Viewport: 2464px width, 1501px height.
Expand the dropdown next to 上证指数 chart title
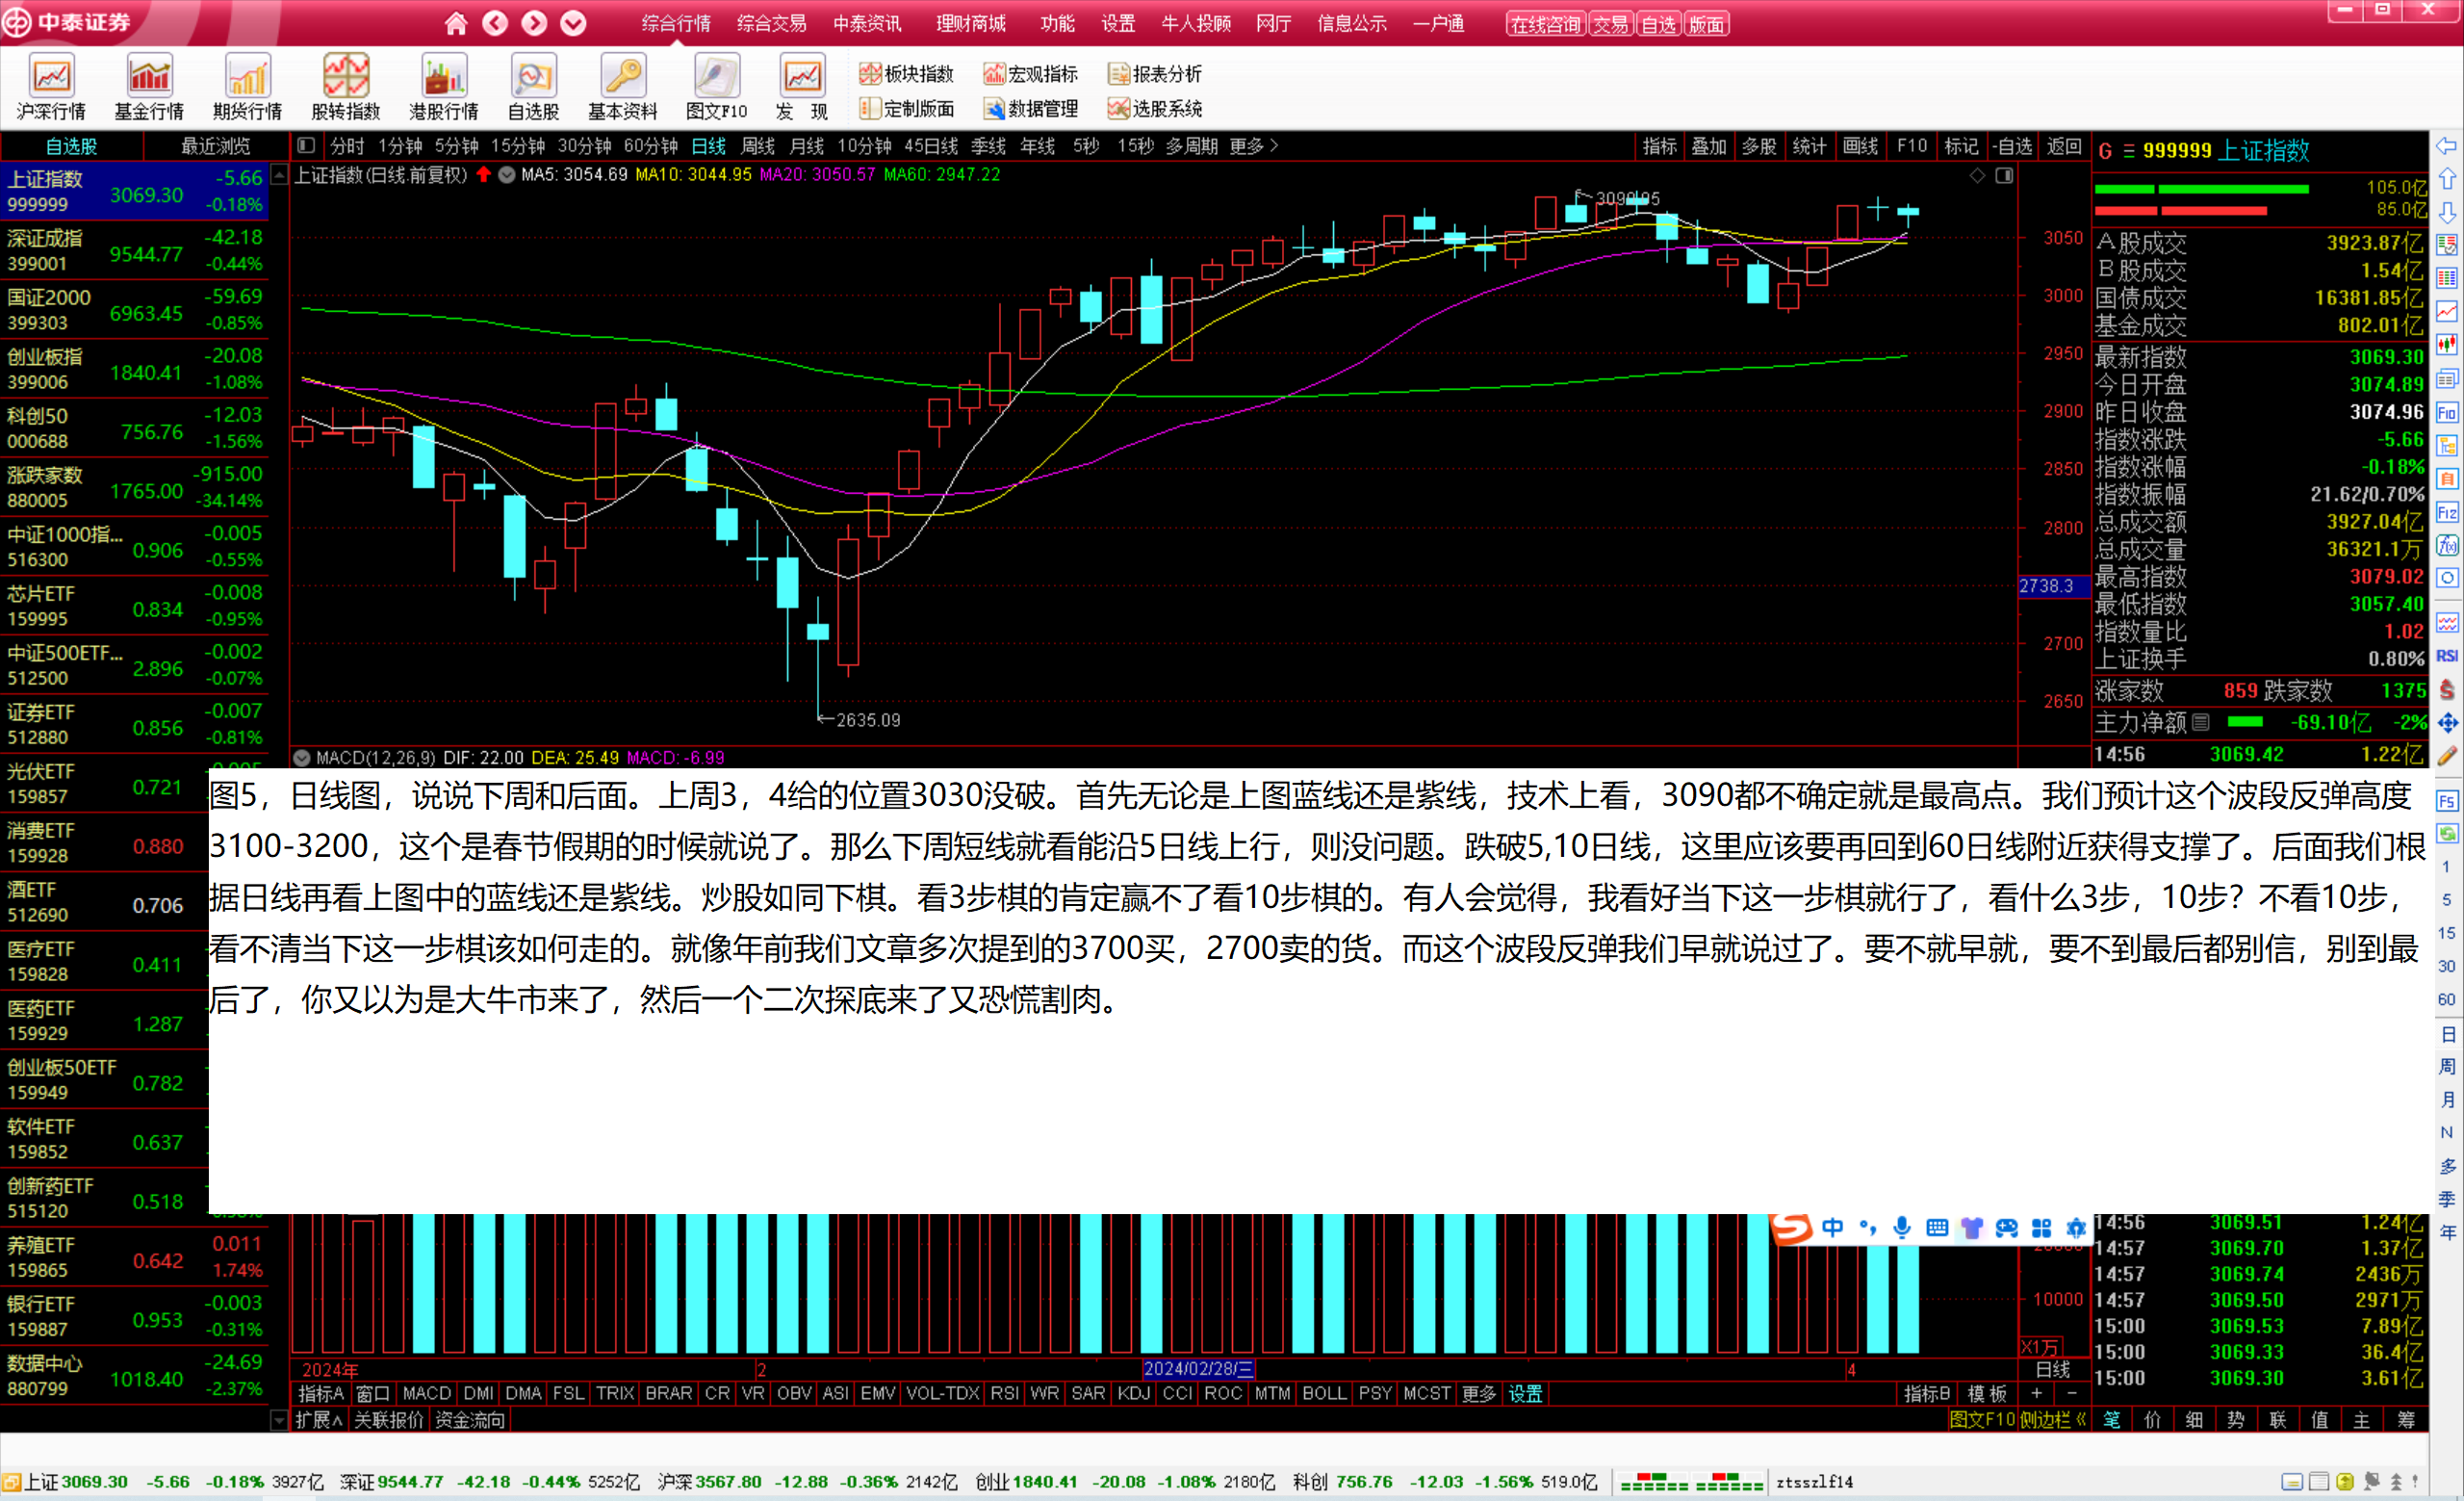click(x=507, y=175)
